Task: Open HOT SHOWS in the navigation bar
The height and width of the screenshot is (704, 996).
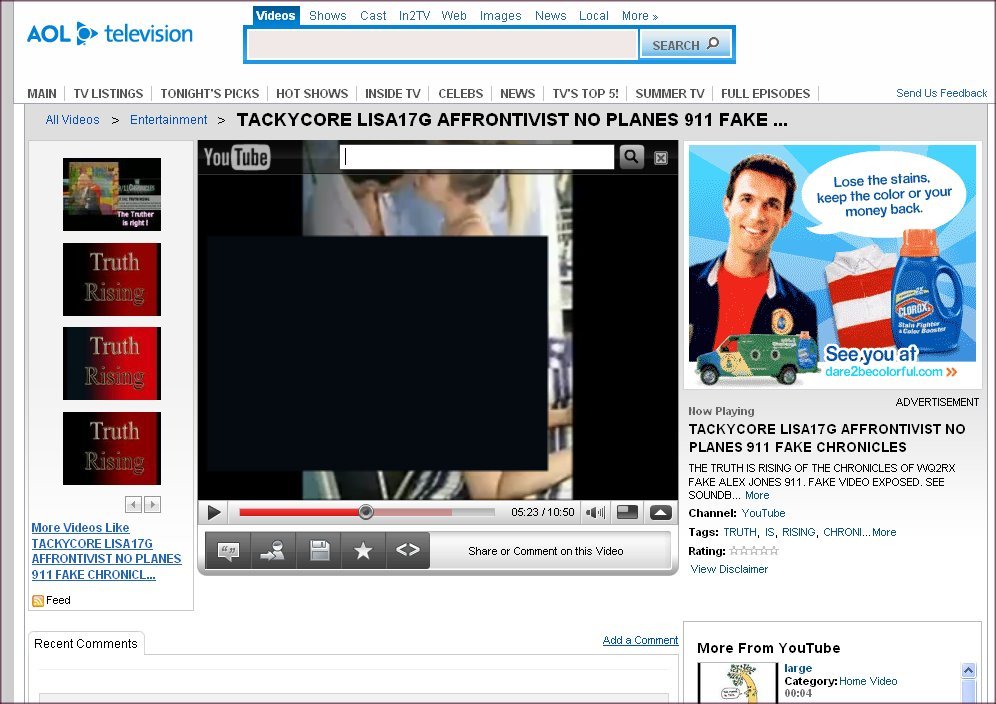Action: click(x=312, y=93)
